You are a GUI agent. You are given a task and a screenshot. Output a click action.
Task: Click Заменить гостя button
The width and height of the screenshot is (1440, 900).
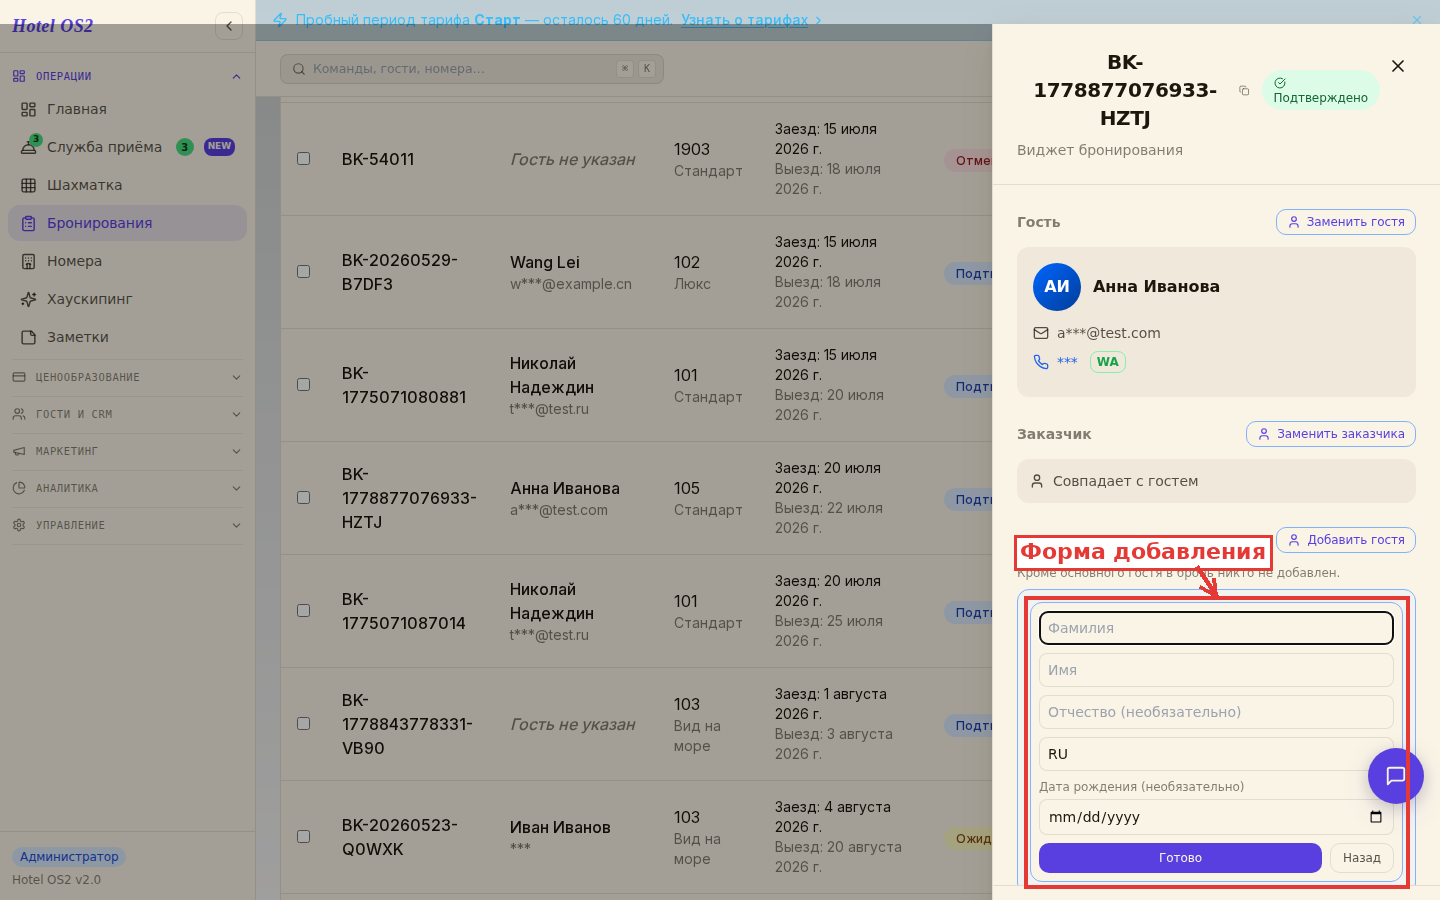(x=1346, y=222)
